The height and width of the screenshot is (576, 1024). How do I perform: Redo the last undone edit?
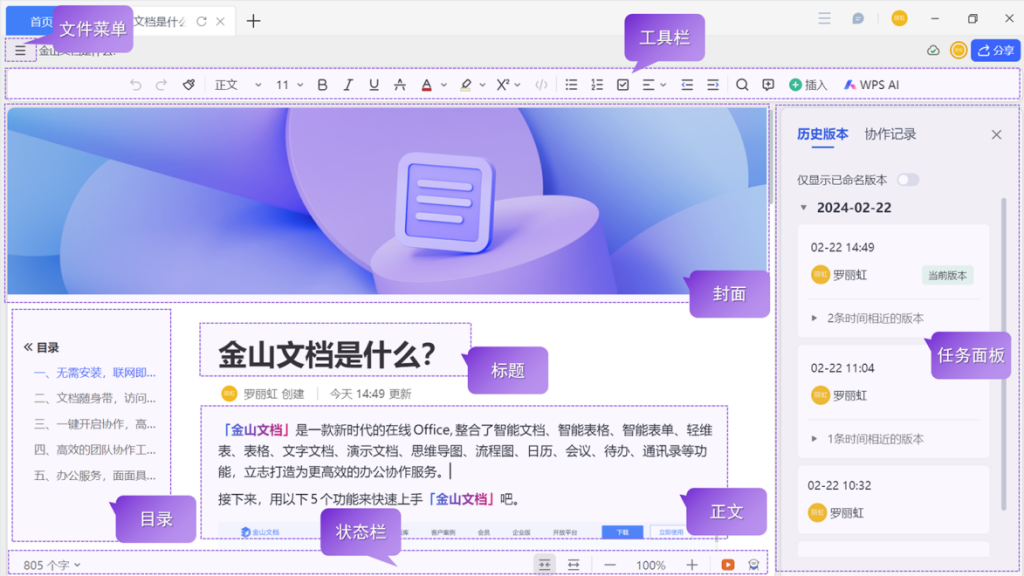tap(161, 85)
